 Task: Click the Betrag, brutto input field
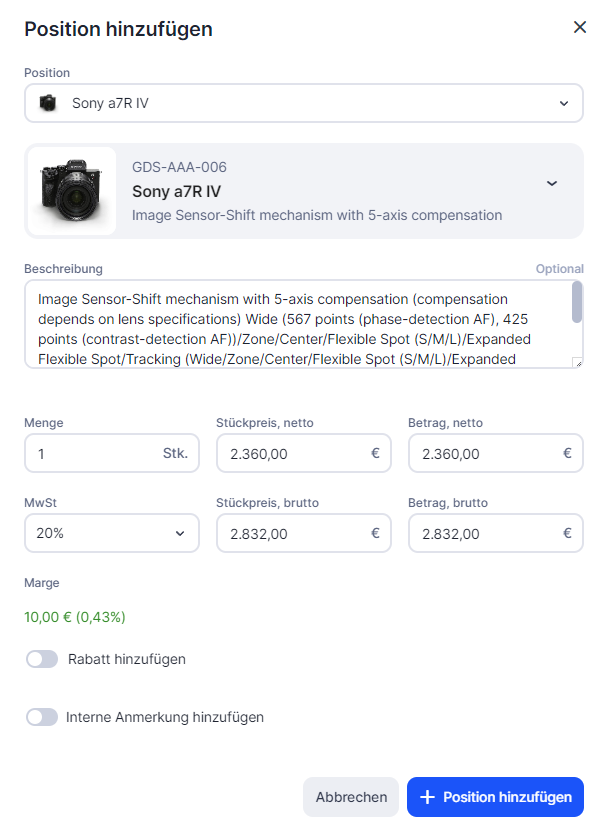[x=496, y=533]
